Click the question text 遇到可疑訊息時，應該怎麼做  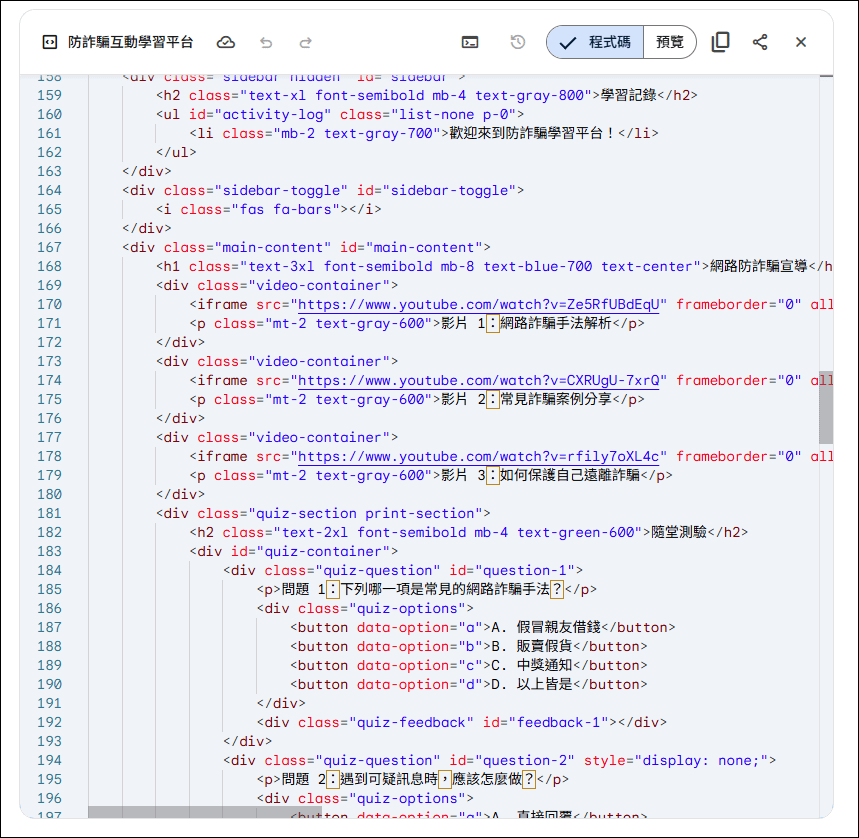[431, 779]
